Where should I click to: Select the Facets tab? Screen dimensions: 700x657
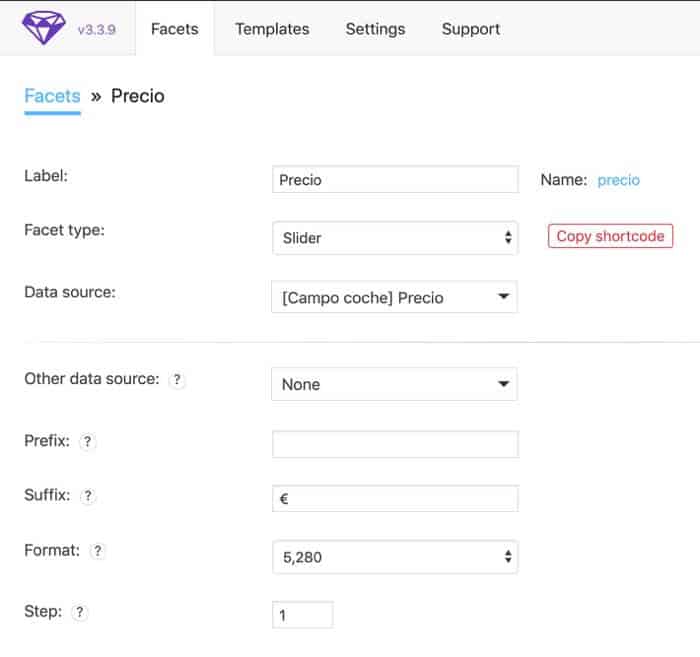pyautogui.click(x=175, y=29)
